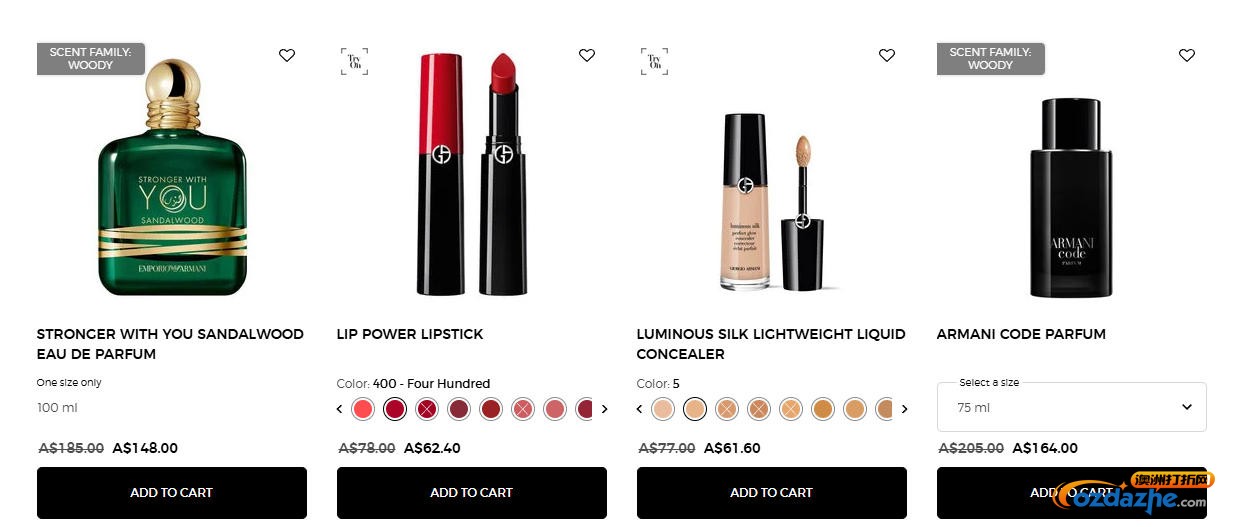1237x527 pixels.
Task: Open Try On for Lip Power Lipstick
Action: pyautogui.click(x=354, y=61)
